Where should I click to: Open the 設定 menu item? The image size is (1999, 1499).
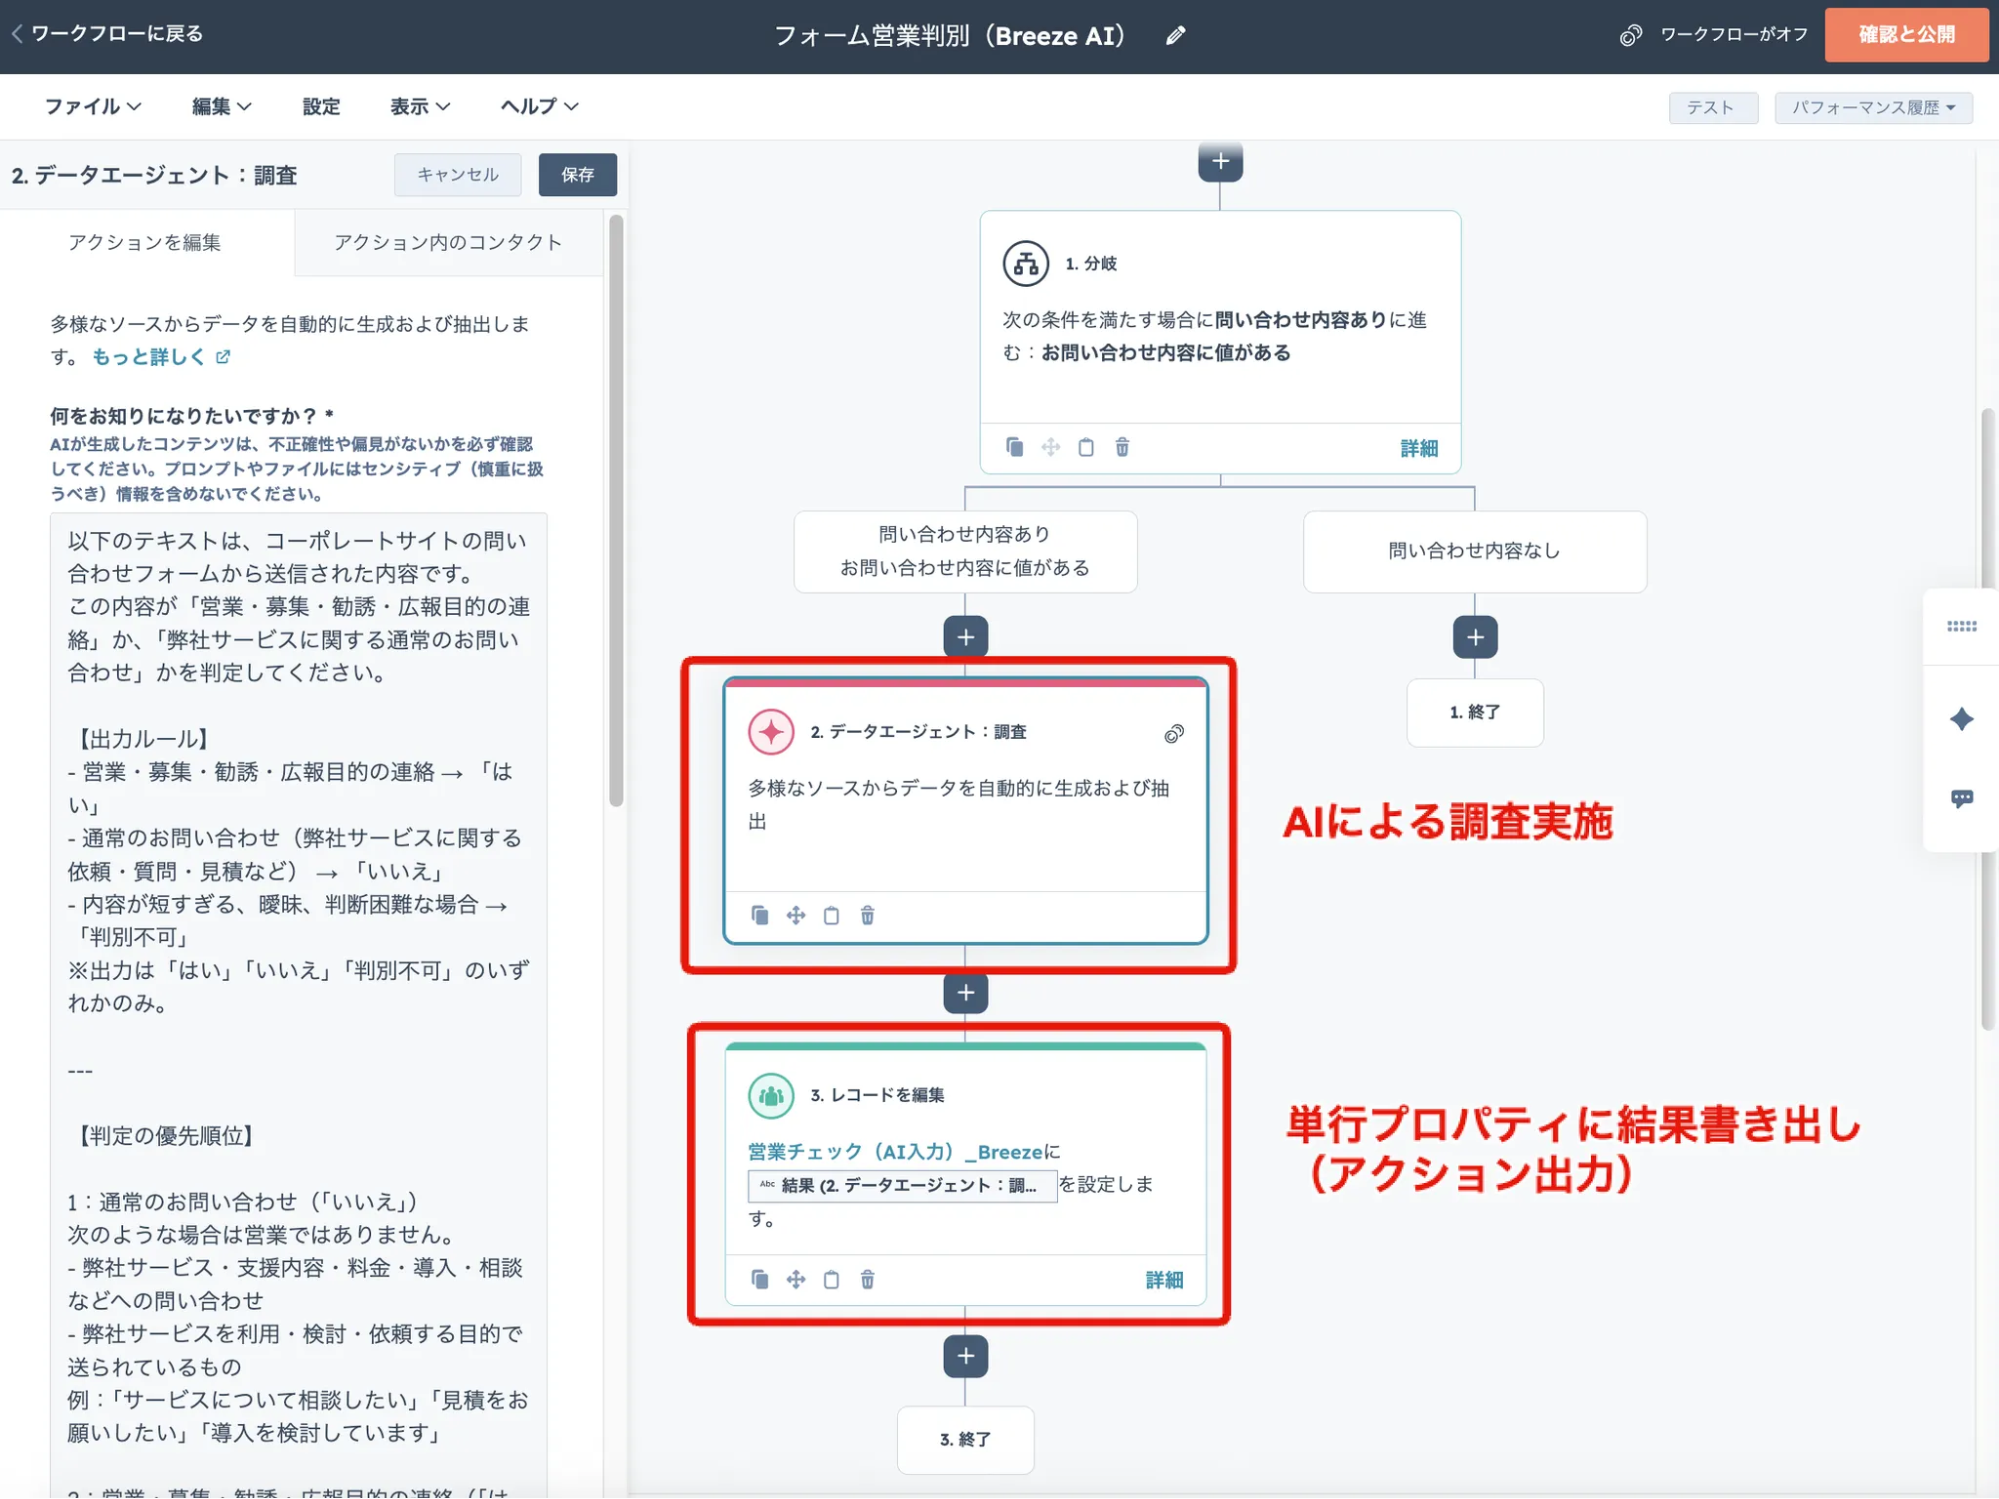point(321,106)
